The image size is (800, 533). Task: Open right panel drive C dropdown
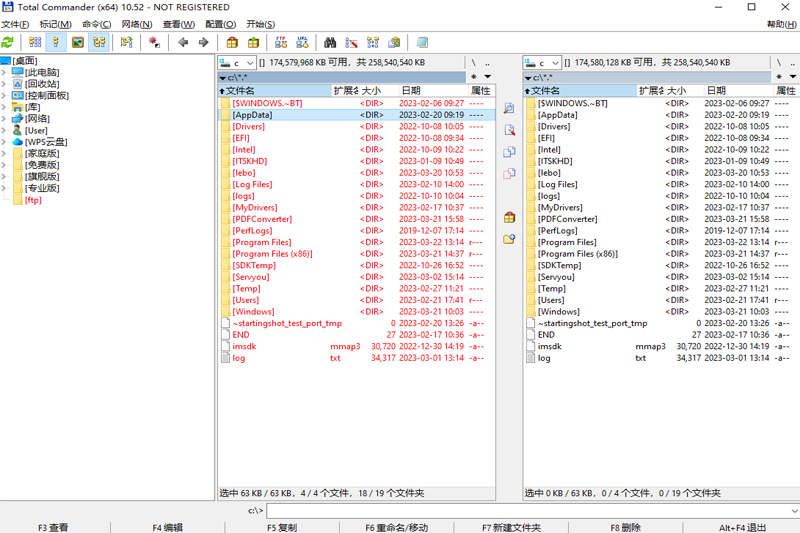pos(542,63)
